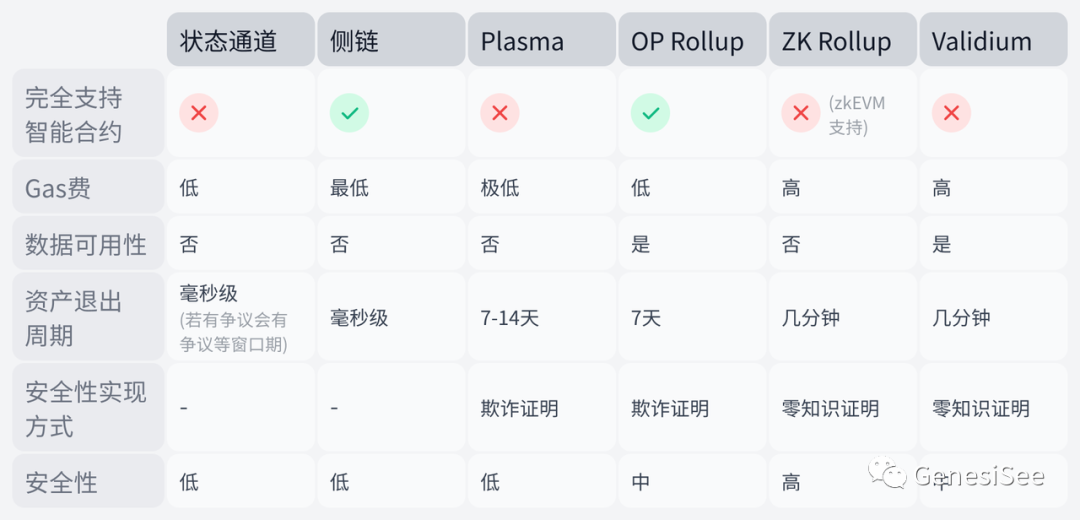This screenshot has height=520, width=1080.
Task: Click the zkEVM 支持 note text
Action: 857,115
